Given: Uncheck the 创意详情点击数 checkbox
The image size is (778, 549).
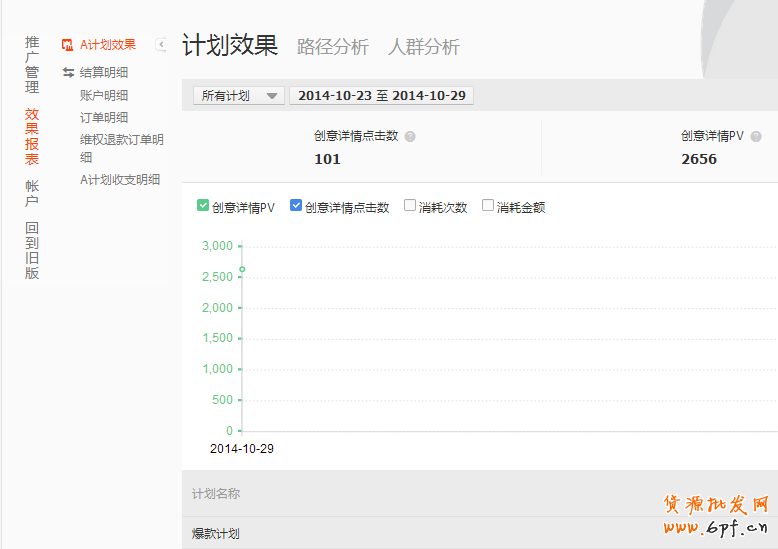Looking at the screenshot, I should tap(296, 206).
